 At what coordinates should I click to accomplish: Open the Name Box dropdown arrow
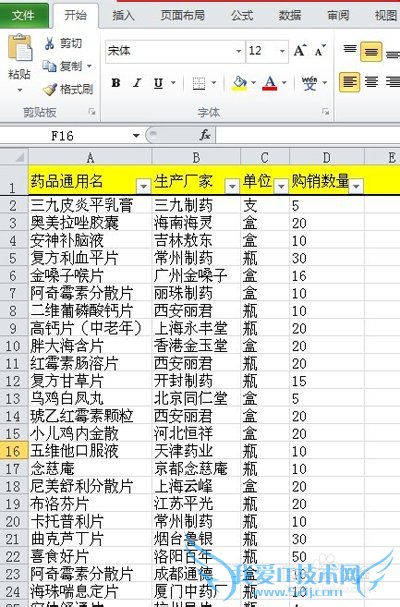[x=136, y=135]
